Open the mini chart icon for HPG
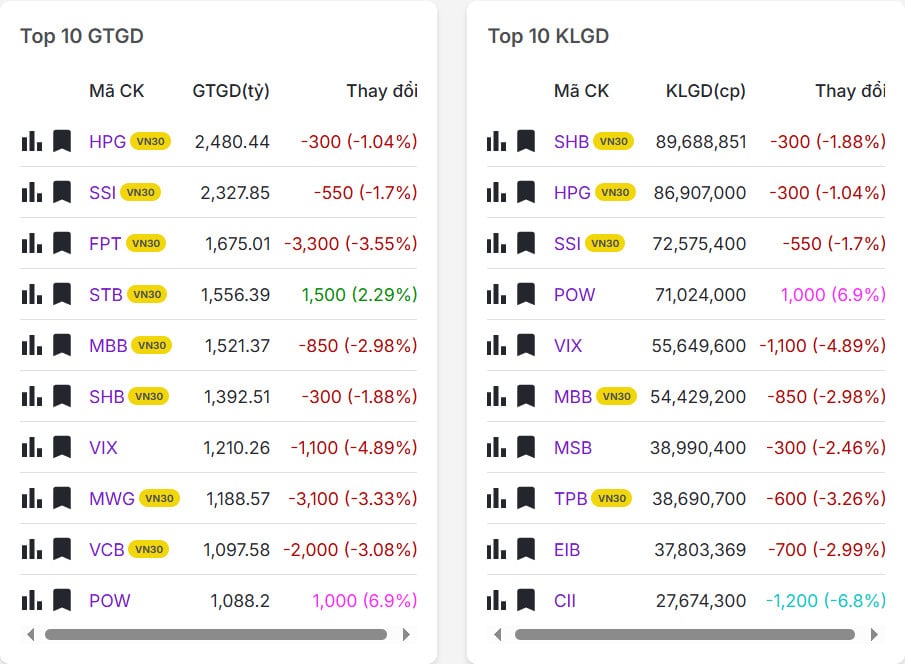905x664 pixels. pos(30,141)
